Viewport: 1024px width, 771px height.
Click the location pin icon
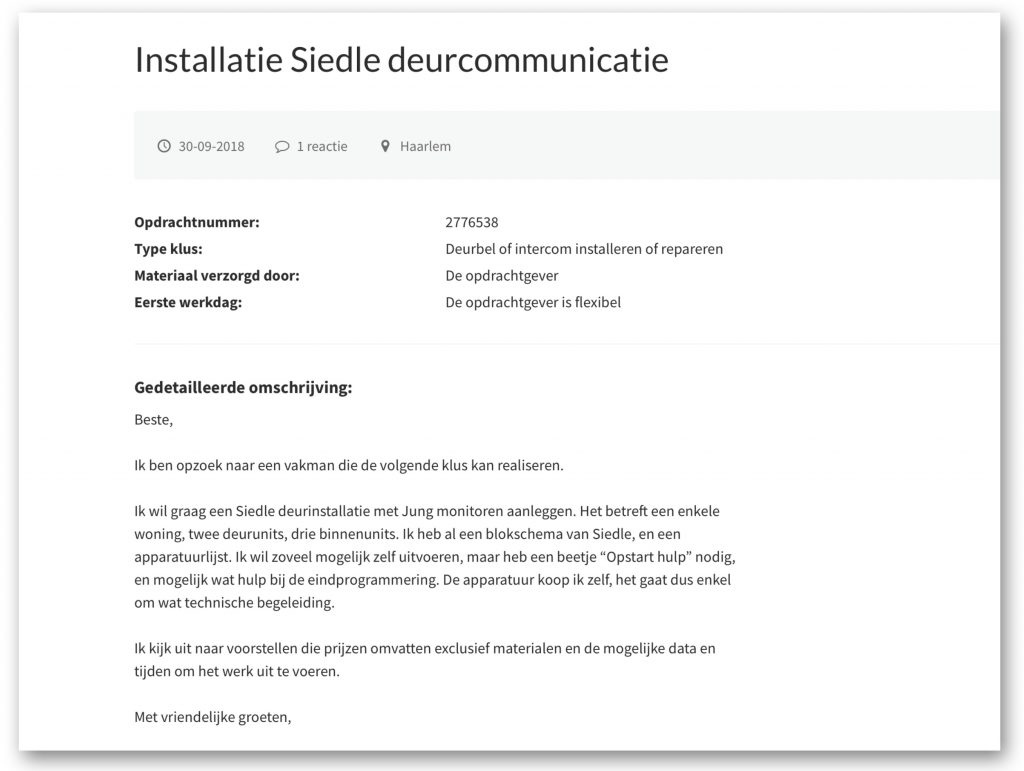[385, 146]
